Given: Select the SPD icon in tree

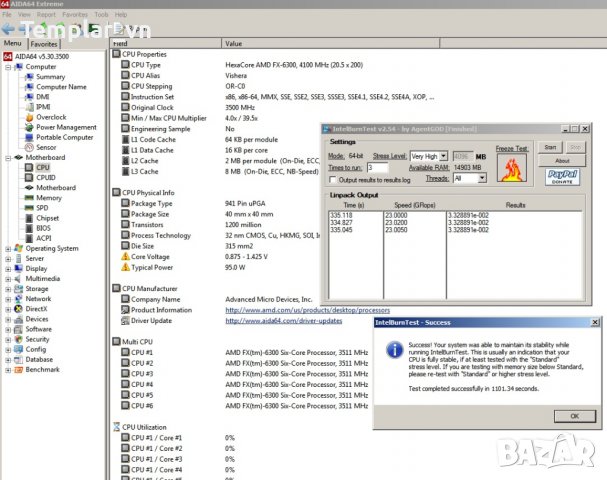Looking at the screenshot, I should click(x=29, y=207).
